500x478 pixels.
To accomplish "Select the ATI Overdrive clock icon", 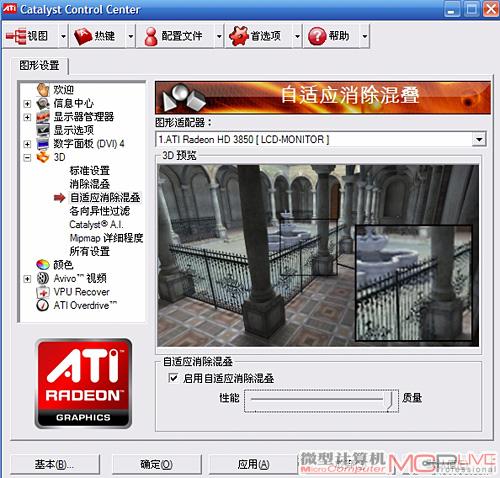I will (42, 305).
